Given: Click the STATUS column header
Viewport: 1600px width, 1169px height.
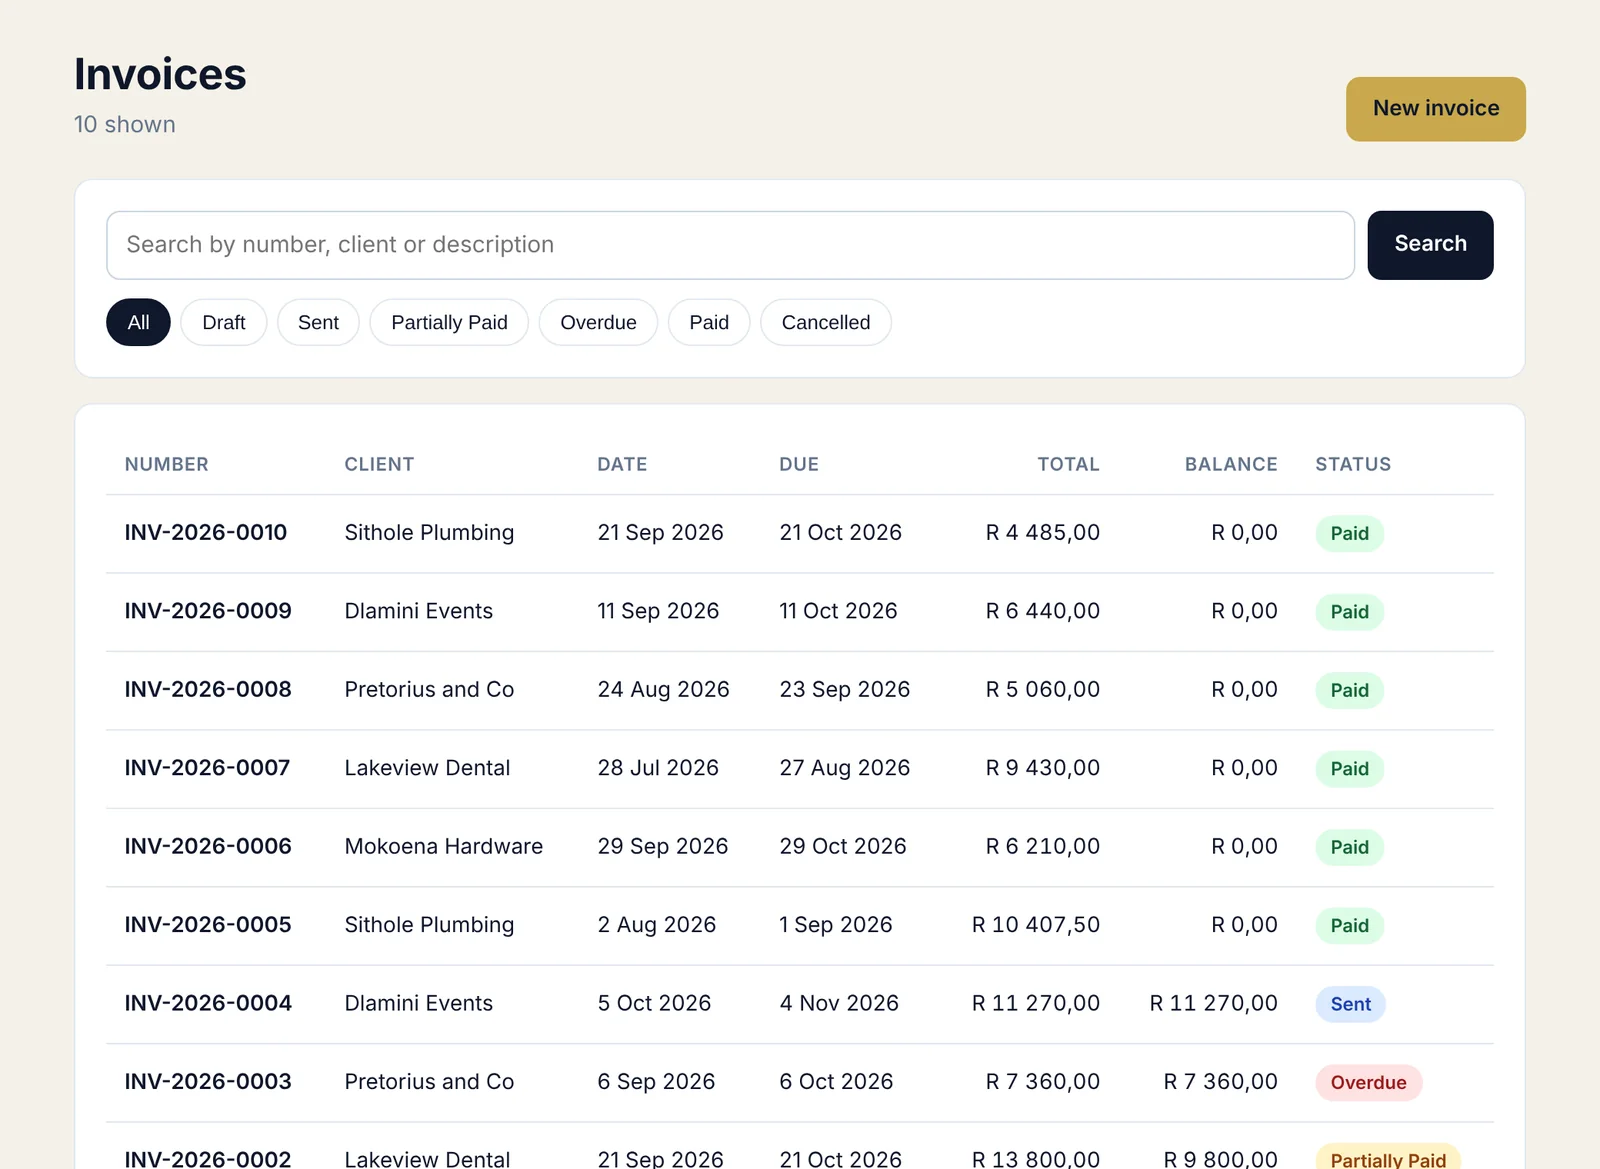Looking at the screenshot, I should point(1353,464).
